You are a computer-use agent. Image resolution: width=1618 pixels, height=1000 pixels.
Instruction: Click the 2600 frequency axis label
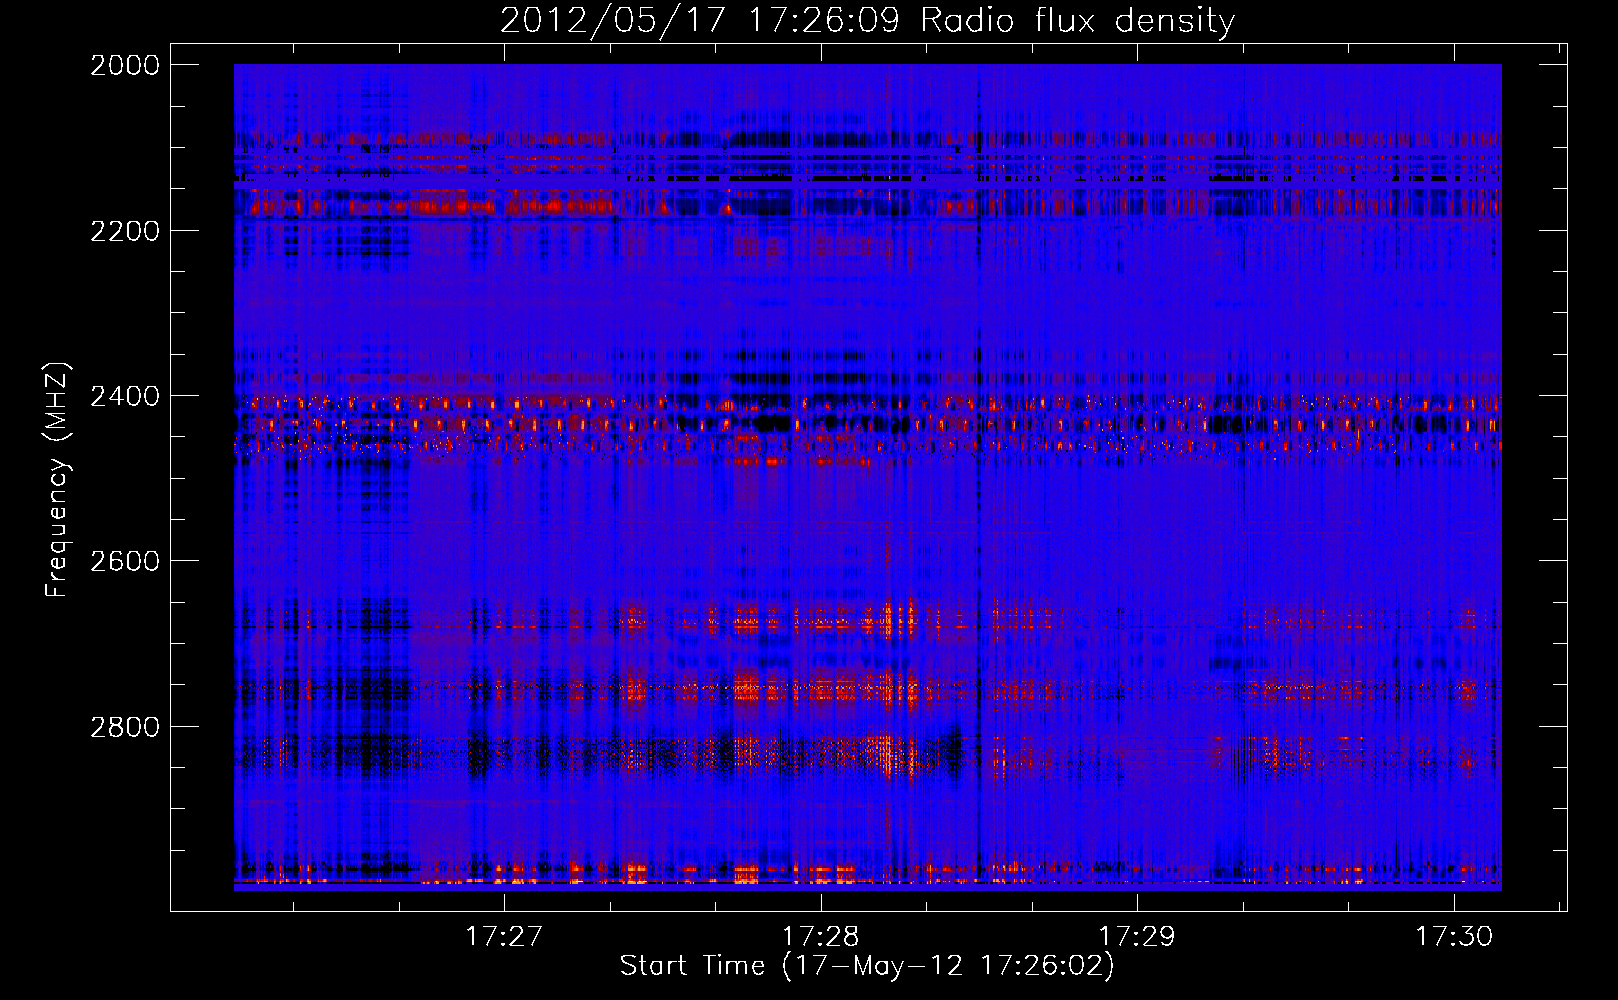(x=125, y=561)
